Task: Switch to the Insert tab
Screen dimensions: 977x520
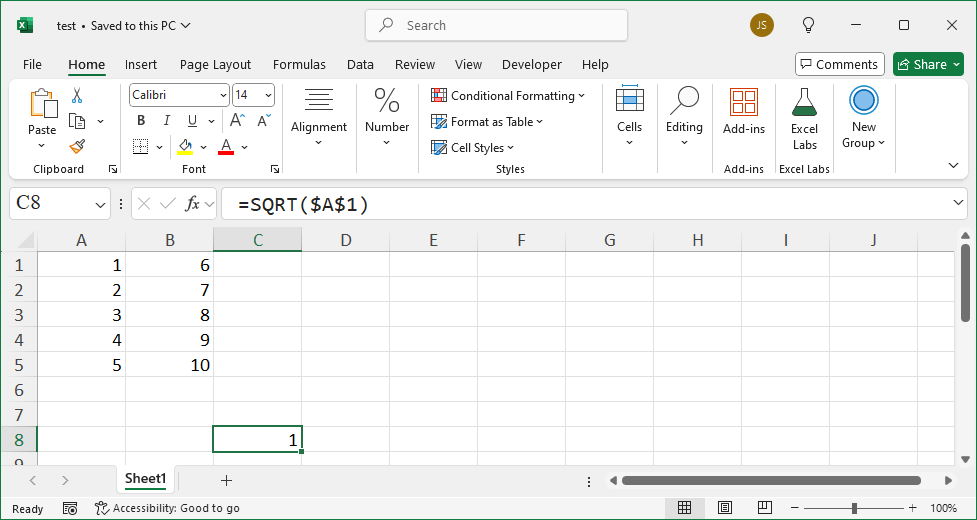Action: (x=141, y=65)
